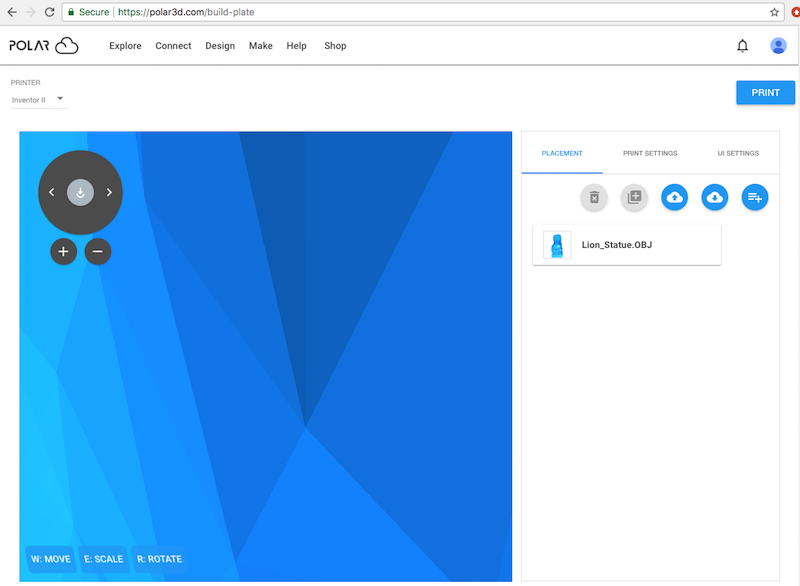This screenshot has width=800, height=586.
Task: Open the Explore menu
Action: point(125,46)
